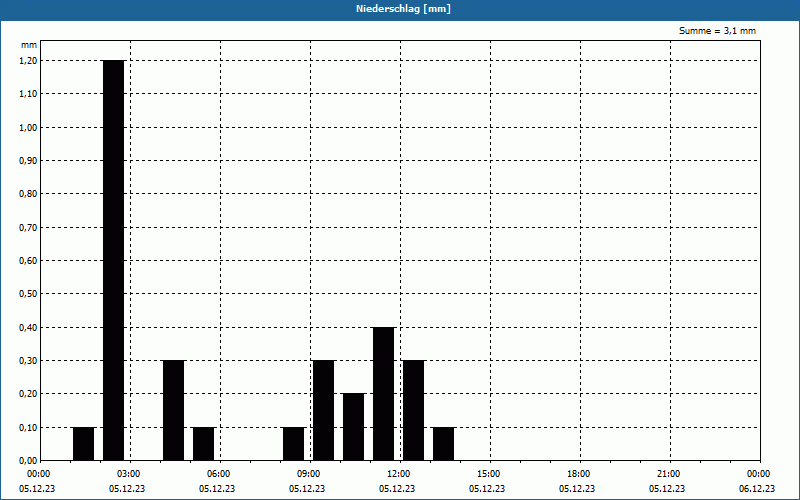
Task: Click the 18:00 time axis label
Action: tap(579, 474)
